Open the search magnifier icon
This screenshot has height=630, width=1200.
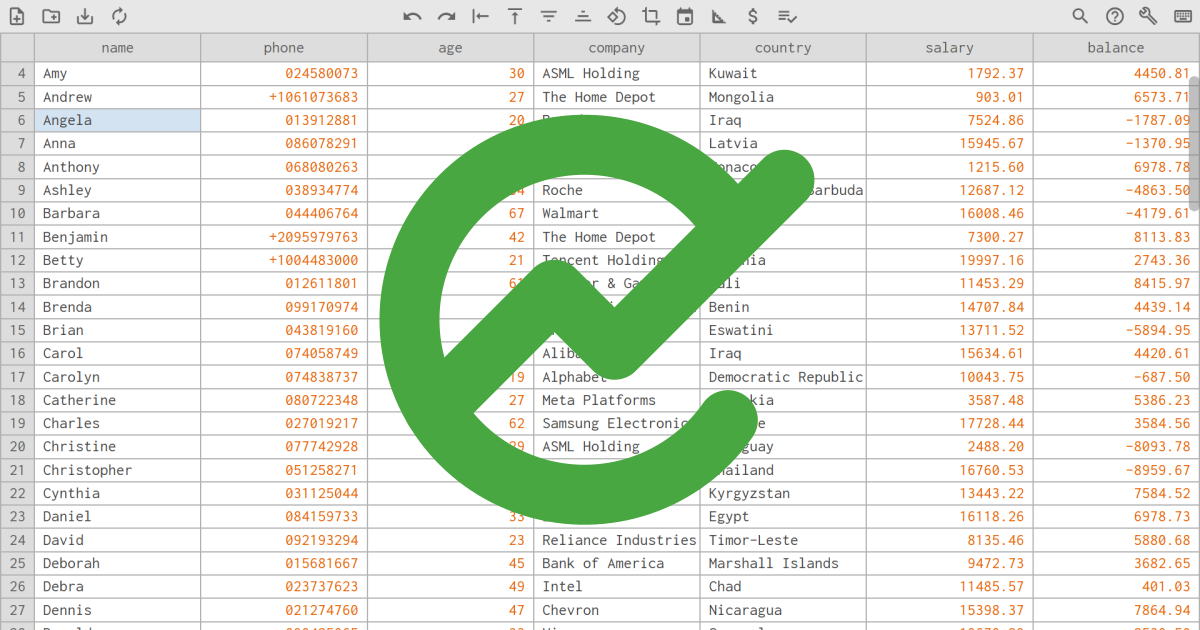pyautogui.click(x=1080, y=16)
